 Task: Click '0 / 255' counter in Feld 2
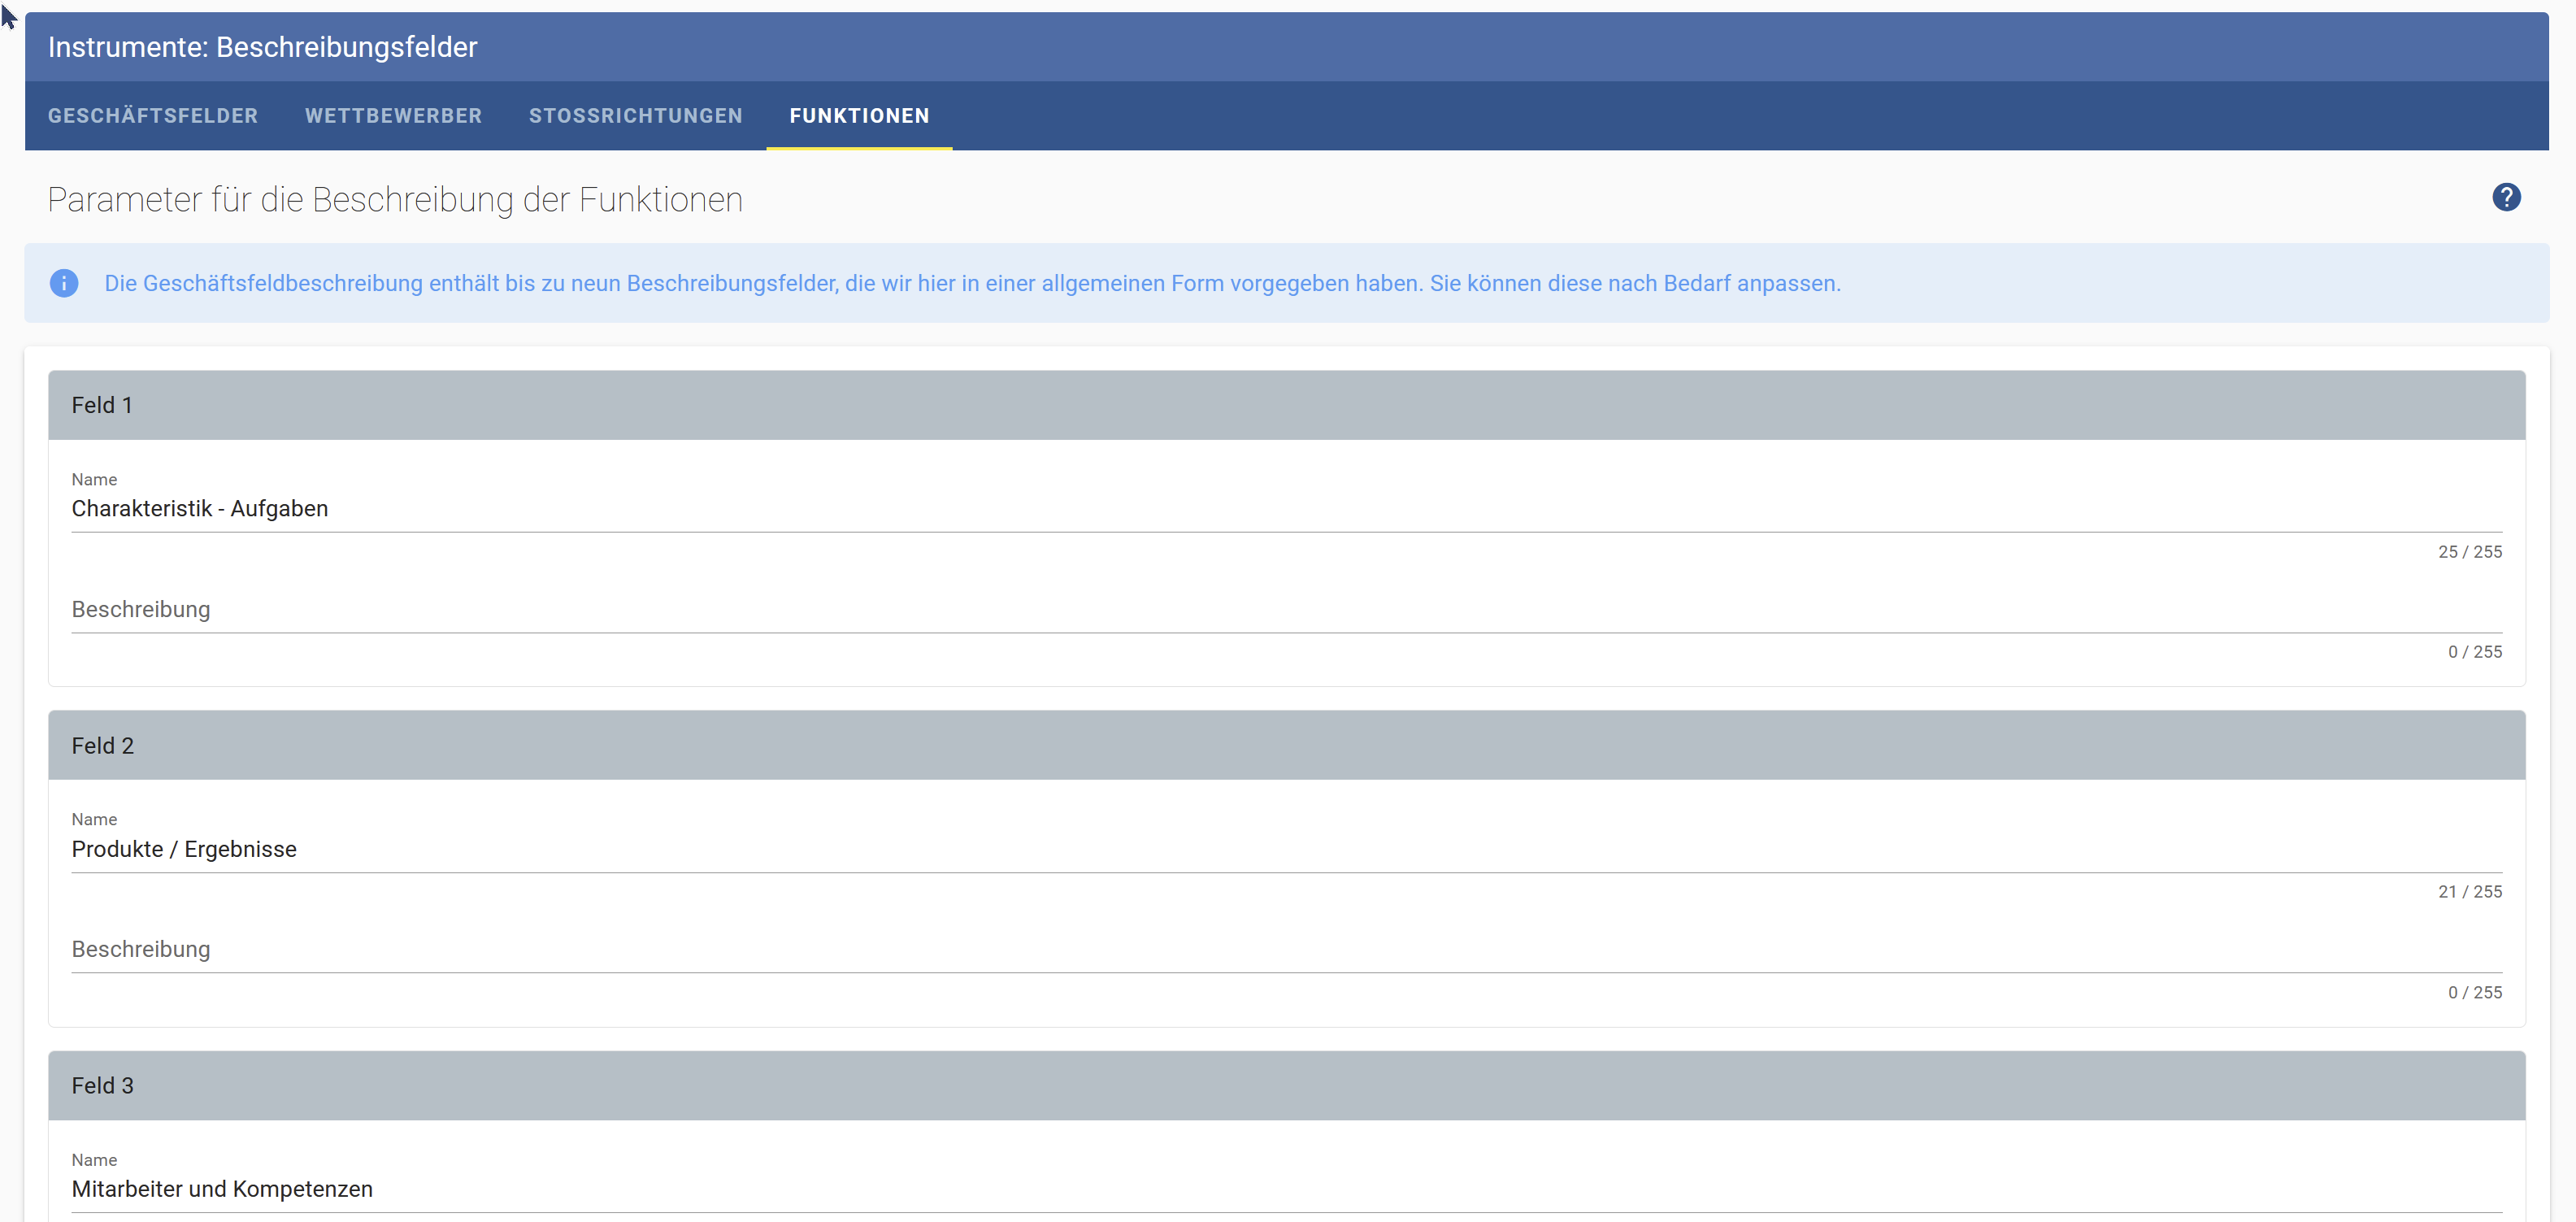(2475, 993)
